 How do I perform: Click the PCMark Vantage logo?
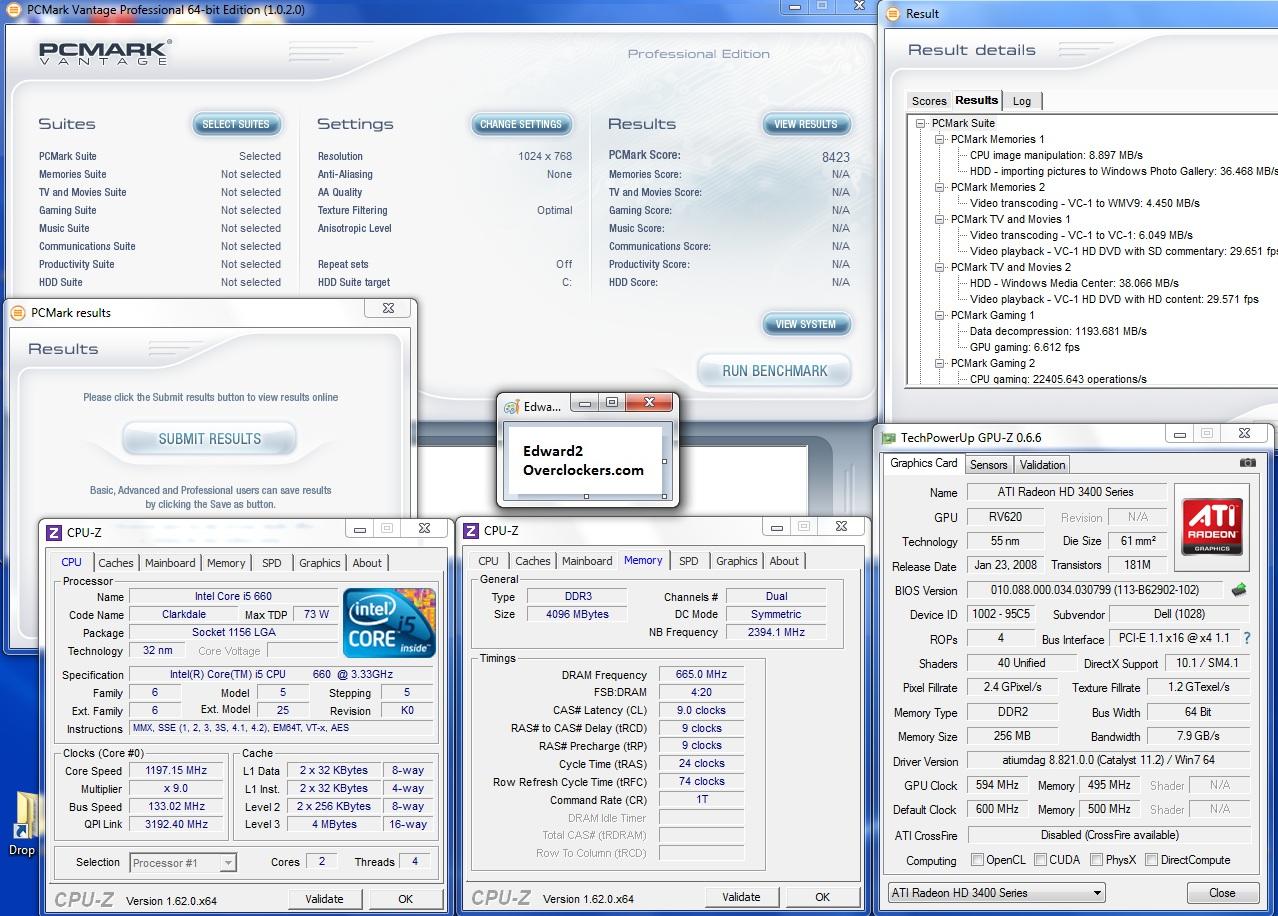[x=105, y=53]
